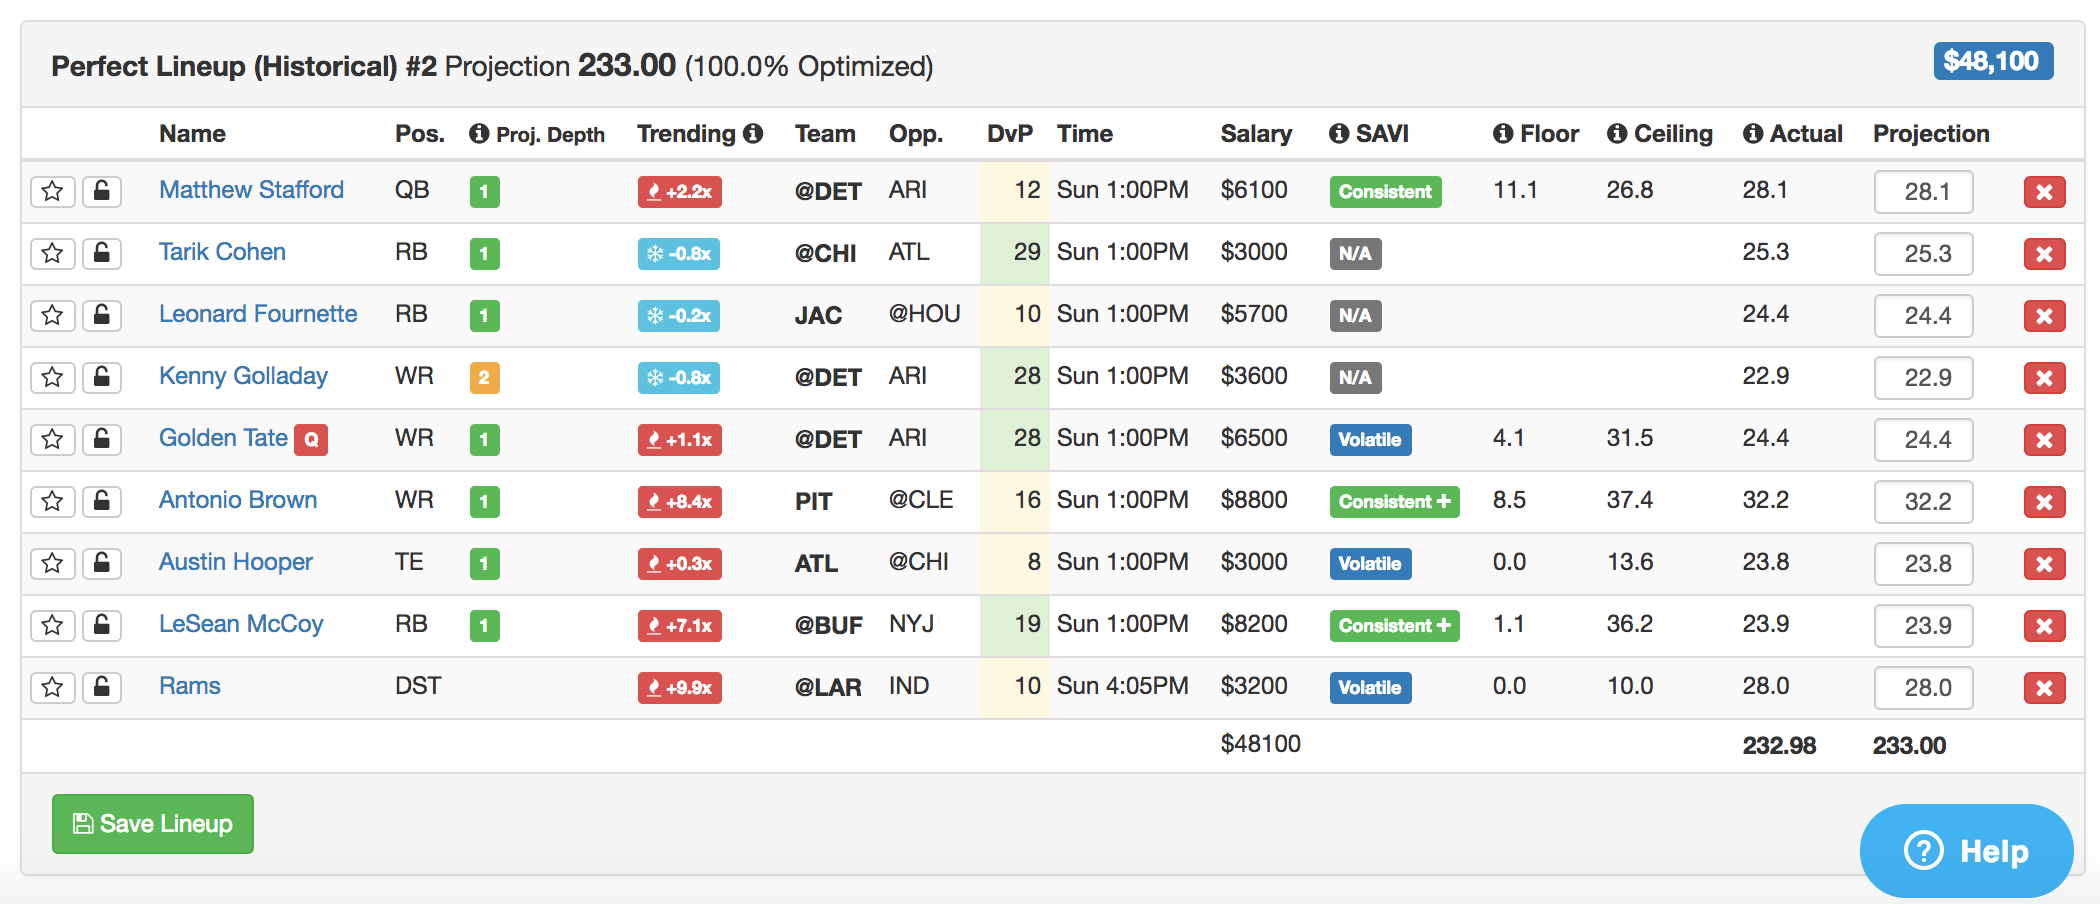Click the Projection column header
Screen dimensions: 2100x904
pyautogui.click(x=1931, y=134)
